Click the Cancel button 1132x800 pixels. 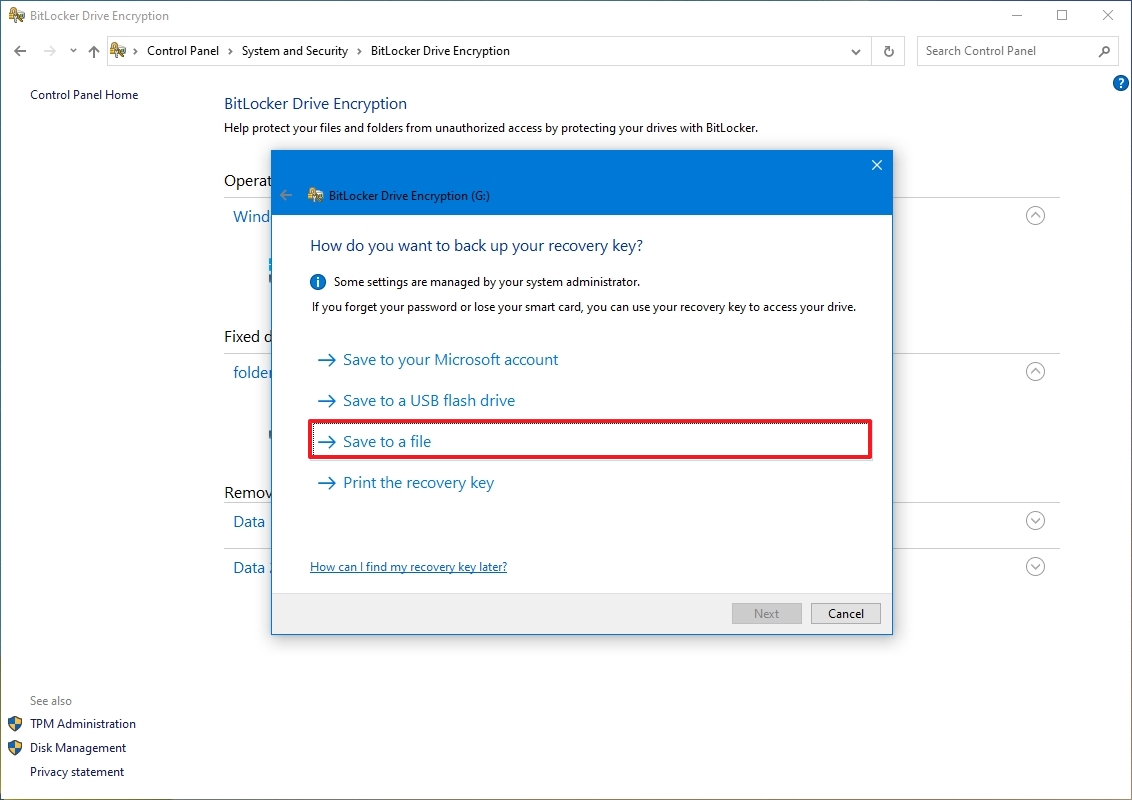pyautogui.click(x=845, y=614)
